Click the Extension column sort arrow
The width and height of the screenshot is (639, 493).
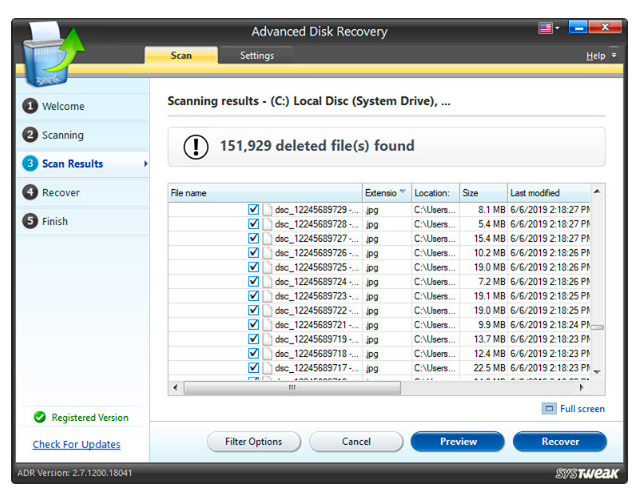pos(403,191)
